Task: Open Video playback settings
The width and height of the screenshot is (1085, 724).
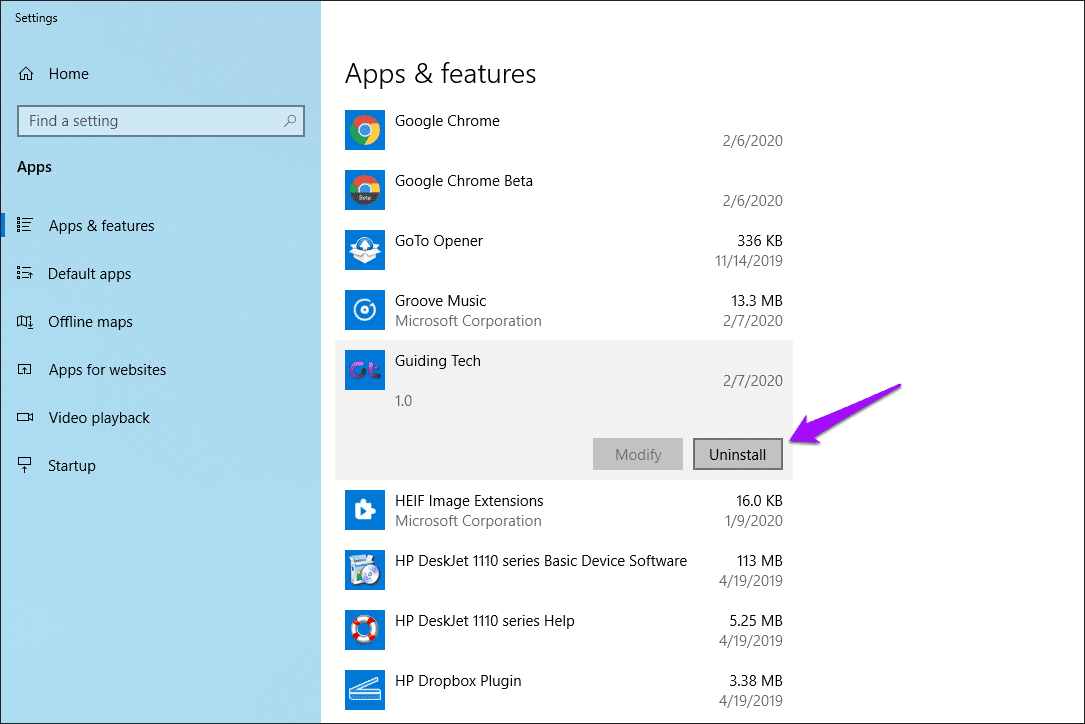Action: point(99,418)
